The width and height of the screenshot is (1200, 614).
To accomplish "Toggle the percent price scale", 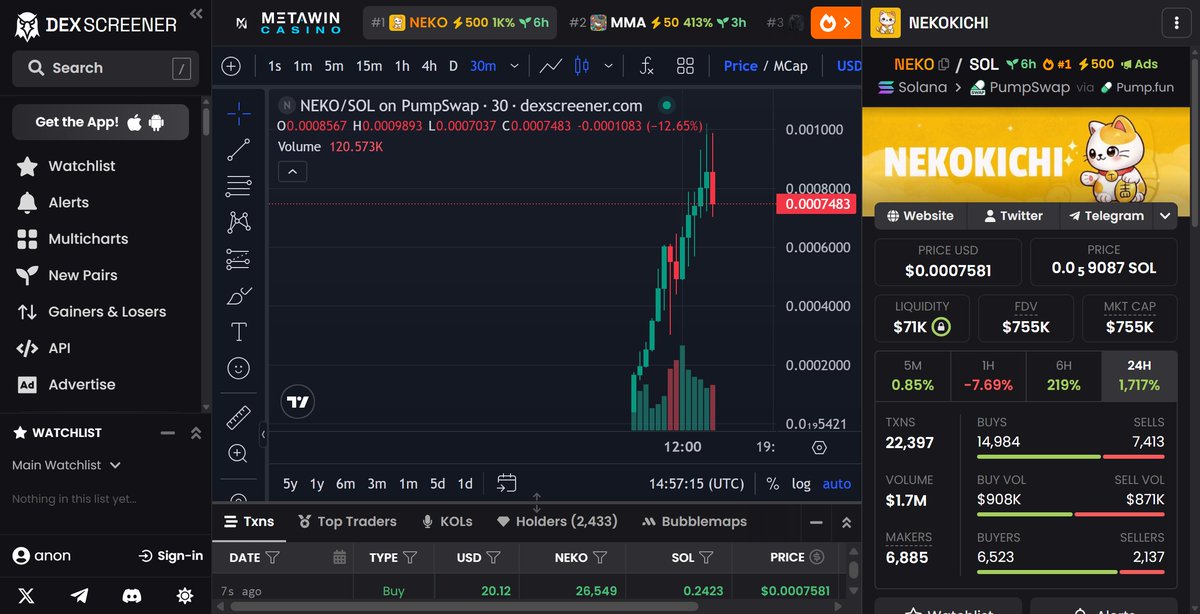I will point(772,483).
